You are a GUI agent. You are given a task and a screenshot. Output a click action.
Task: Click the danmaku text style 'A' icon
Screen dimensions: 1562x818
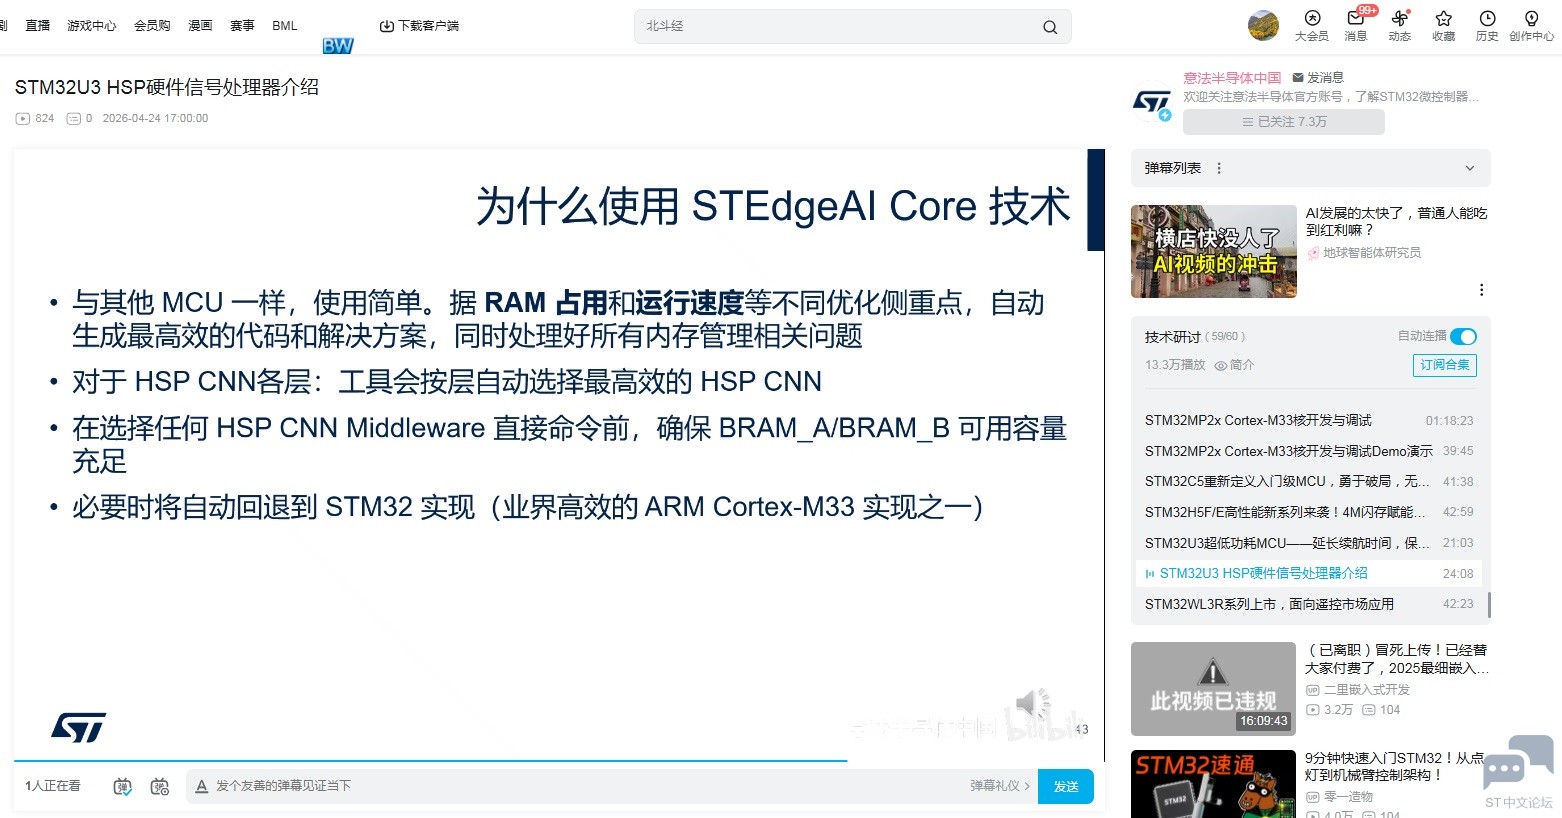pyautogui.click(x=201, y=786)
